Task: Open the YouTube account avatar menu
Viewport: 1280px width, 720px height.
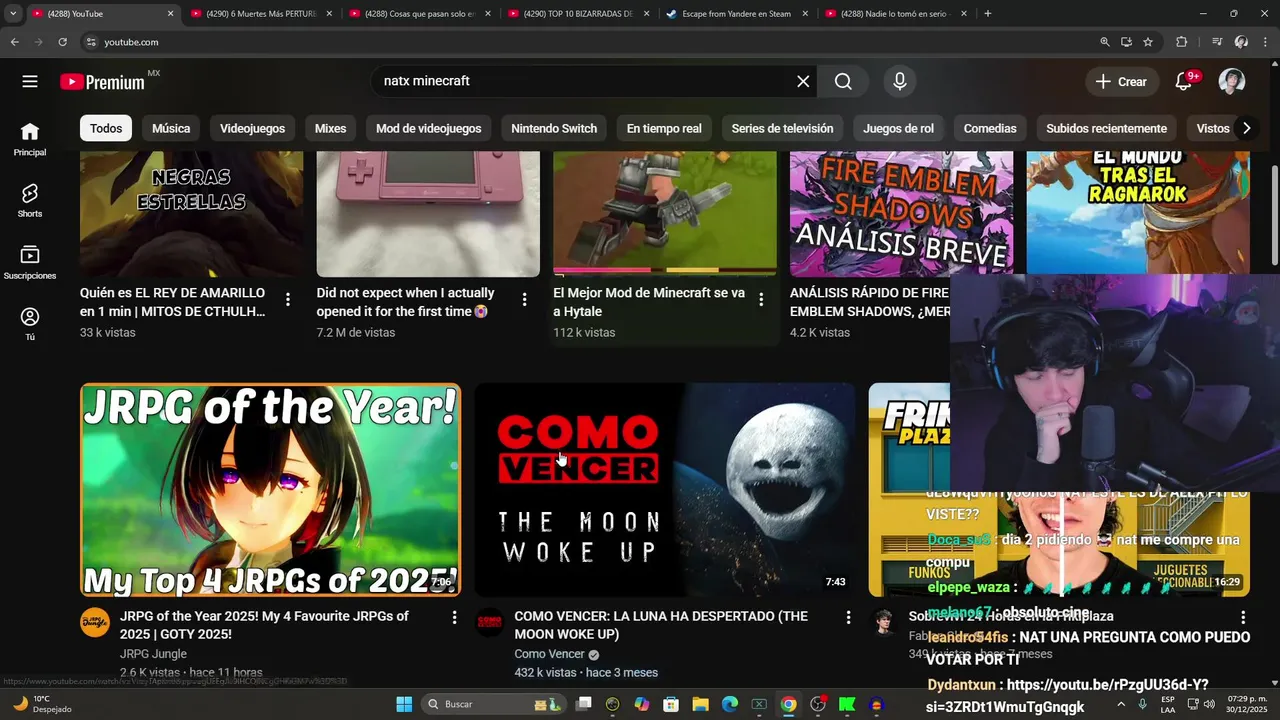Action: [x=1232, y=81]
